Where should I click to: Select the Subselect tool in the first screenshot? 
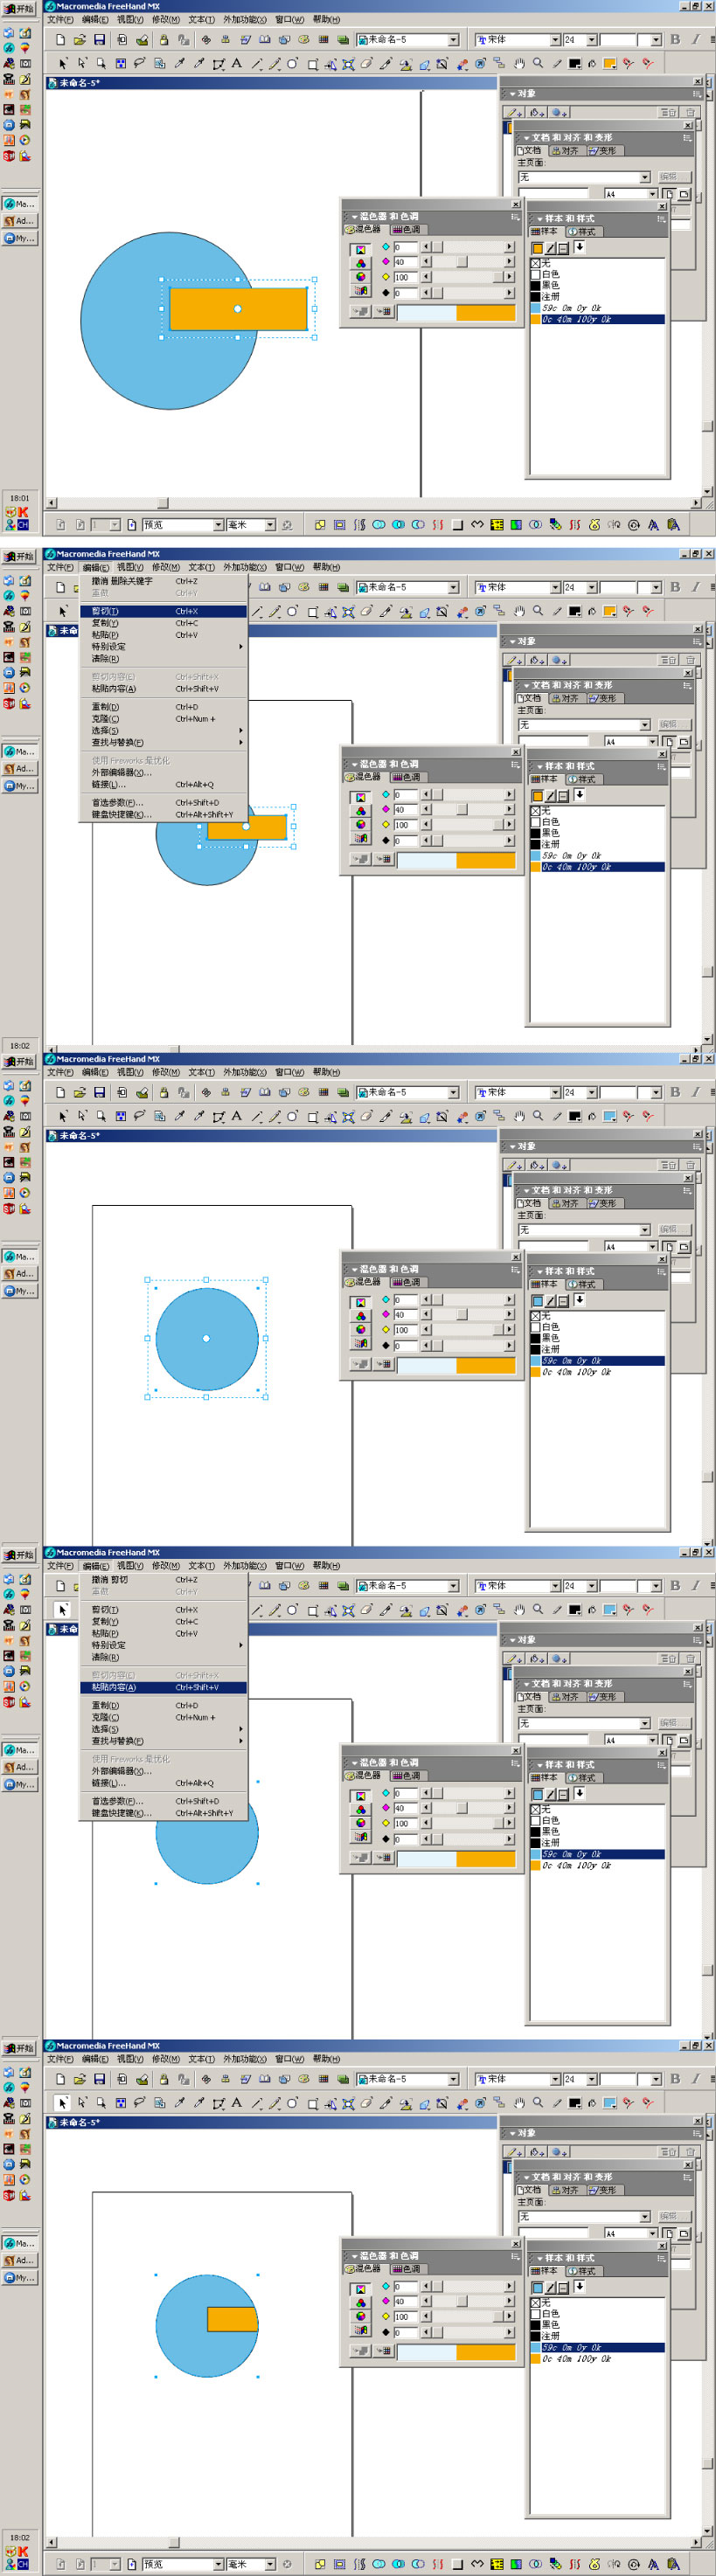click(x=82, y=64)
